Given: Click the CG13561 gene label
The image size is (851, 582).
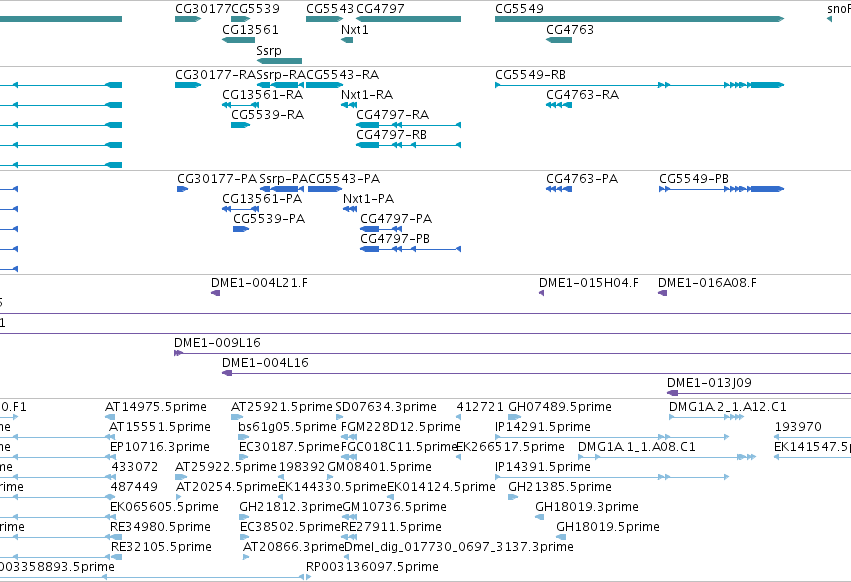Looking at the screenshot, I should [x=250, y=30].
